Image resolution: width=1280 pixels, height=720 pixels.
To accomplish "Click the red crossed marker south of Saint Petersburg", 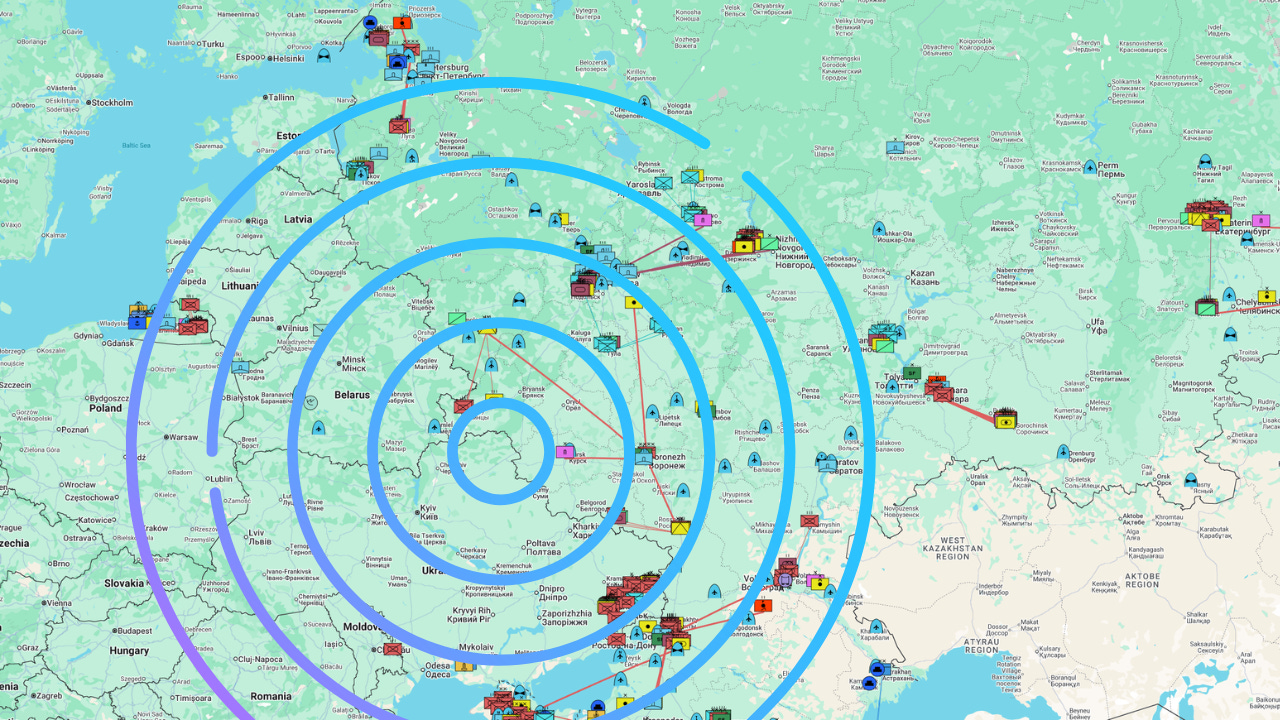I will coord(399,126).
